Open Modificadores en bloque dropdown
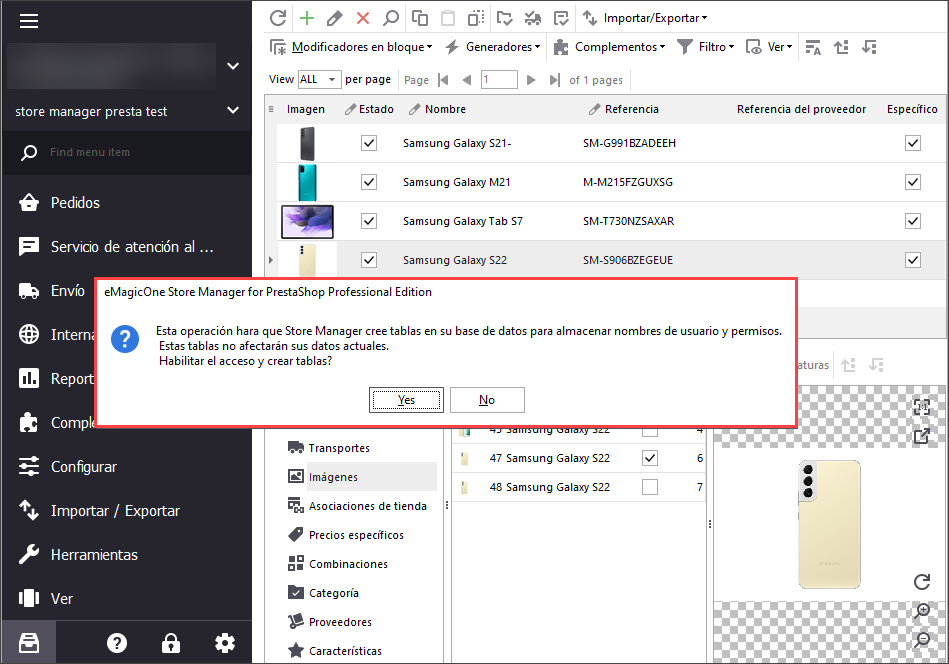 [x=352, y=47]
